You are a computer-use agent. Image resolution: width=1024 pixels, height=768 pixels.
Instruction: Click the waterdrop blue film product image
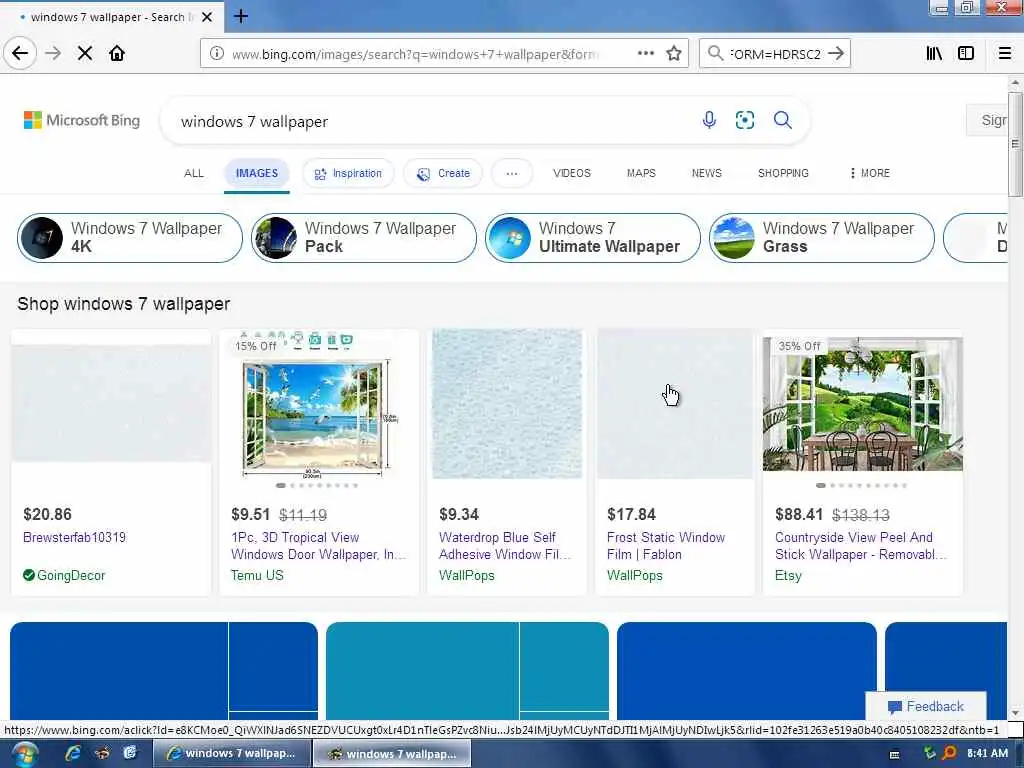pyautogui.click(x=507, y=404)
